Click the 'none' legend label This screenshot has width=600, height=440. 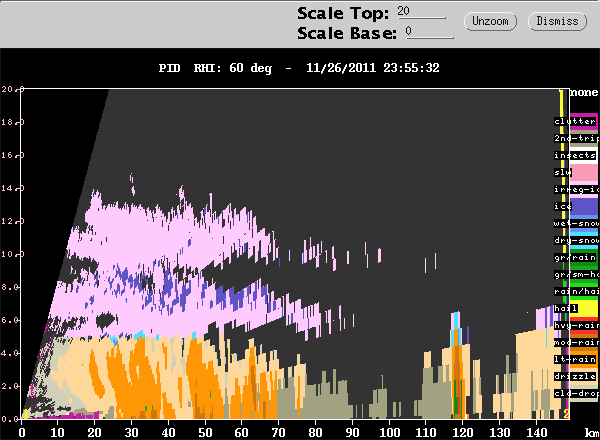tap(584, 92)
